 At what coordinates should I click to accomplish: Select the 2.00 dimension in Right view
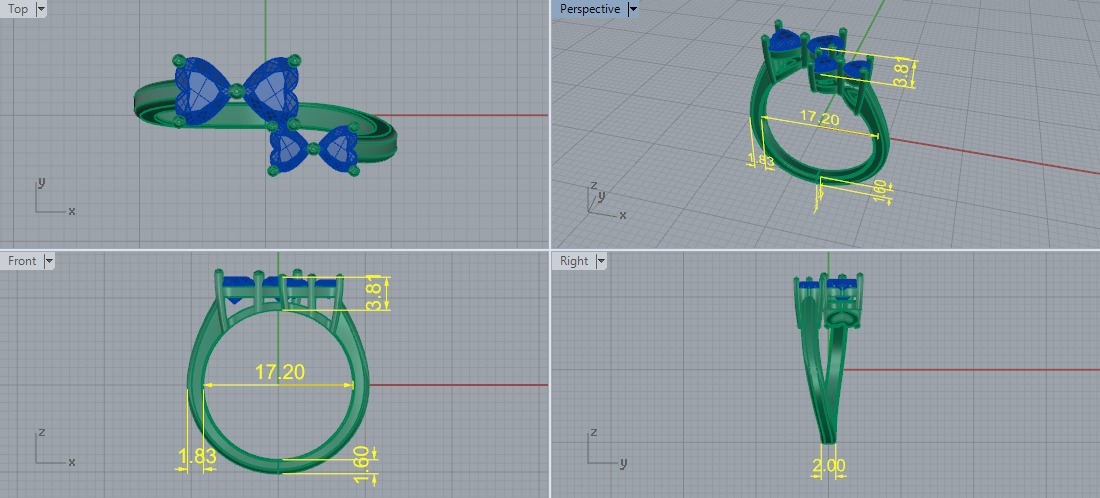pos(829,465)
